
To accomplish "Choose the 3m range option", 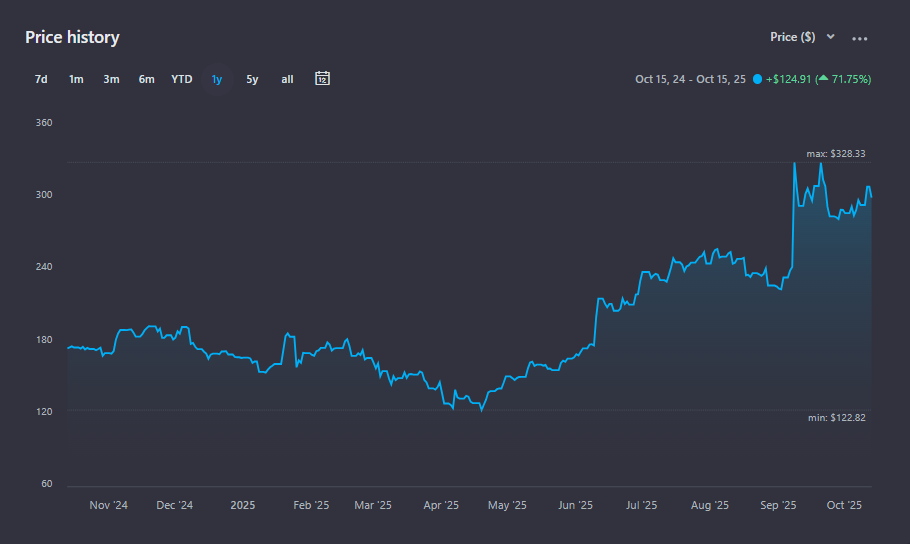I will coord(111,79).
